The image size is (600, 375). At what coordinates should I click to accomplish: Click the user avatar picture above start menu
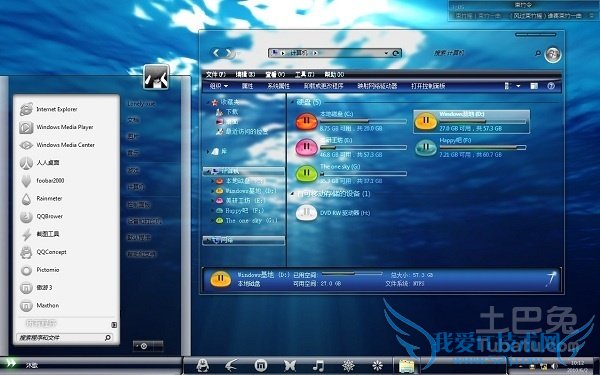point(156,77)
